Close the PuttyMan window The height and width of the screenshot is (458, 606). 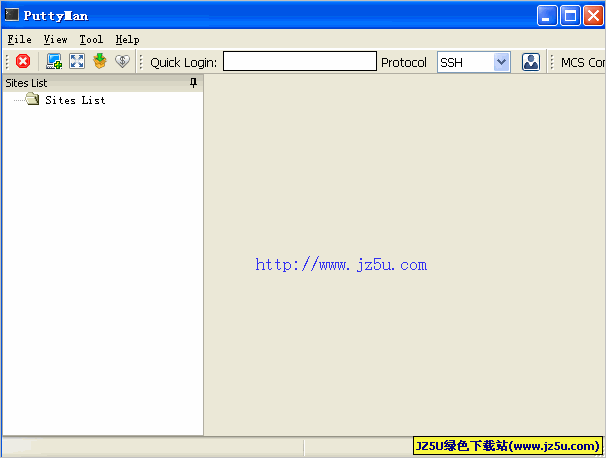pyautogui.click(x=593, y=15)
